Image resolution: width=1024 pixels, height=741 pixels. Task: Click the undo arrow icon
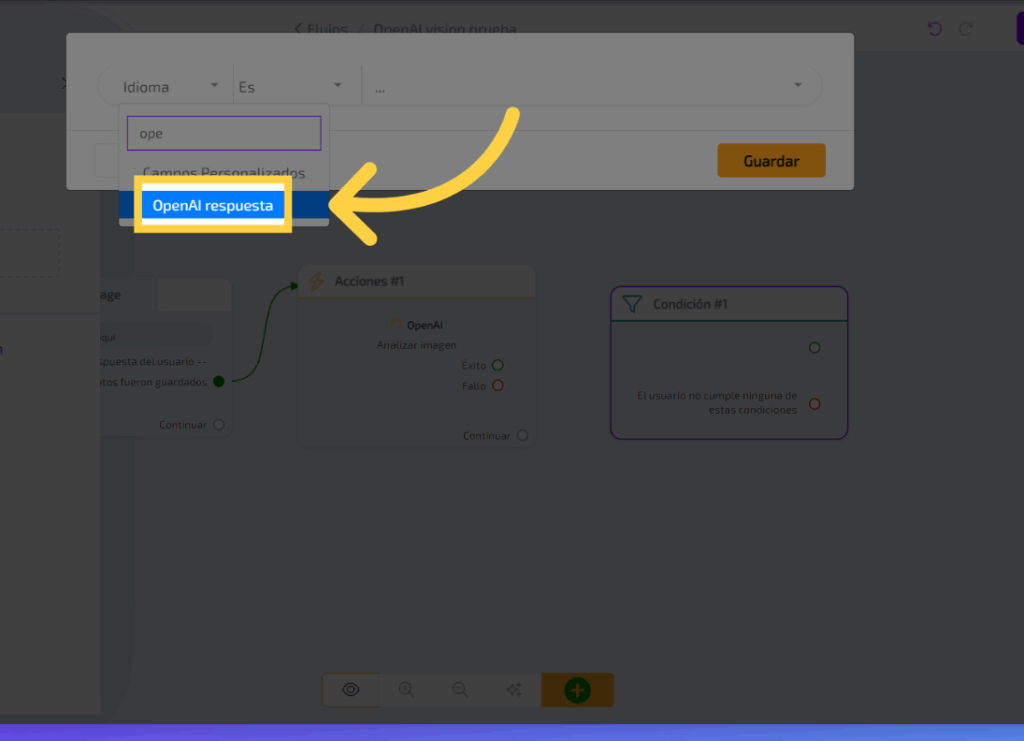pos(935,29)
